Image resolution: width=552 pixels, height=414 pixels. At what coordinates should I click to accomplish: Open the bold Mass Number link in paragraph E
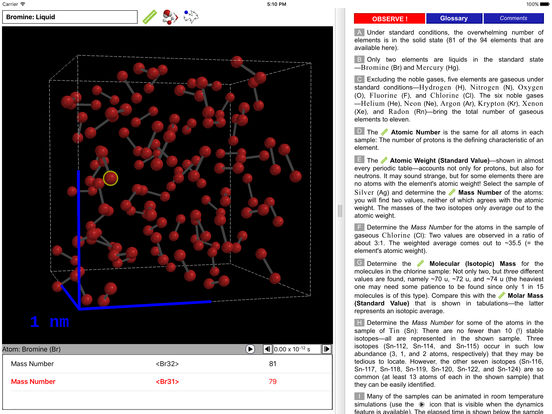(480, 193)
